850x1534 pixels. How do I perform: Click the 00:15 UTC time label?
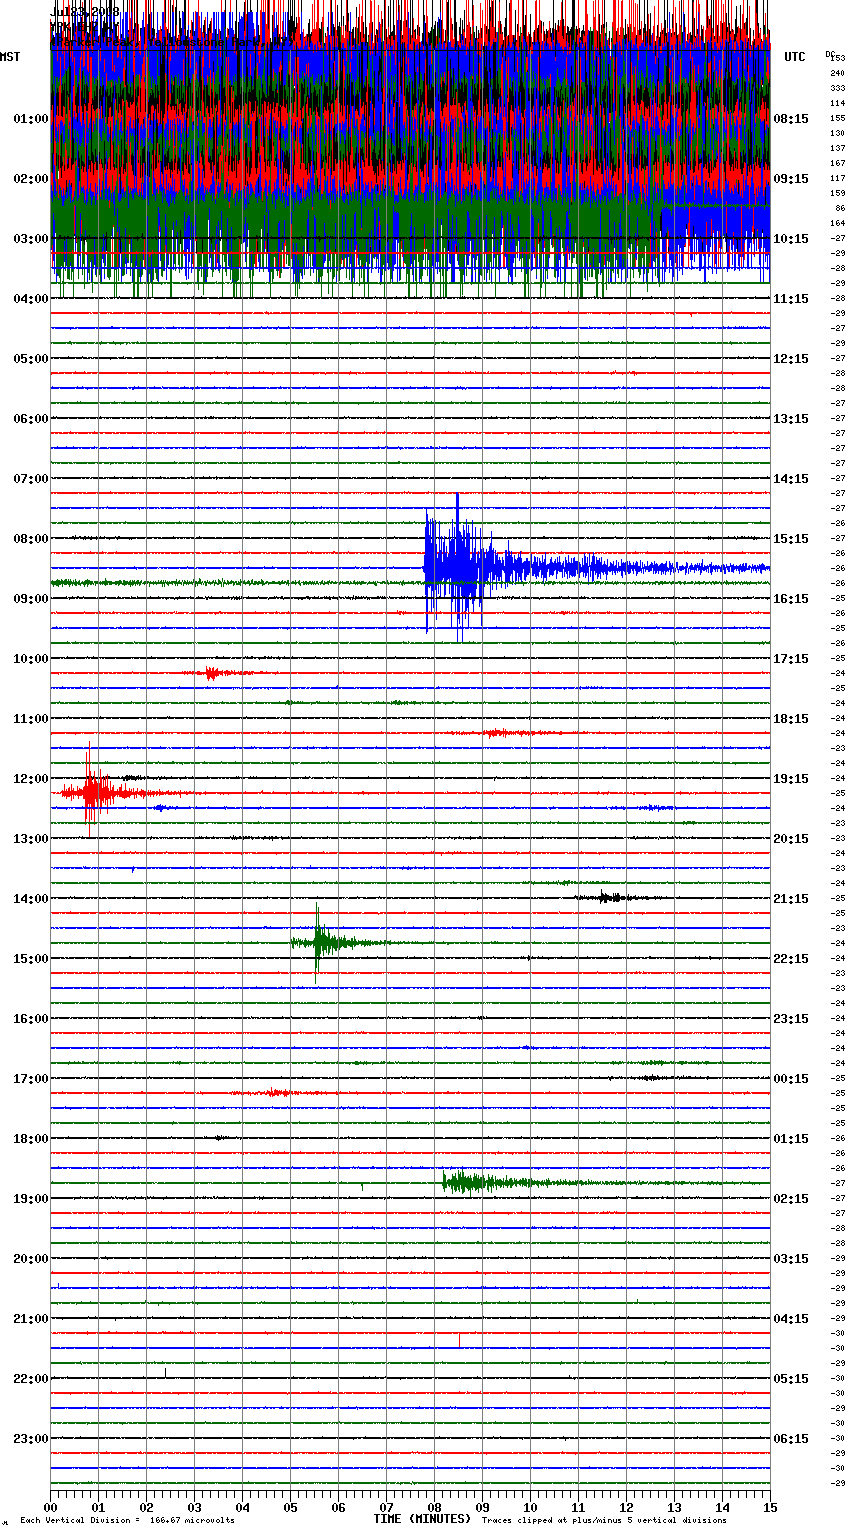point(791,1079)
